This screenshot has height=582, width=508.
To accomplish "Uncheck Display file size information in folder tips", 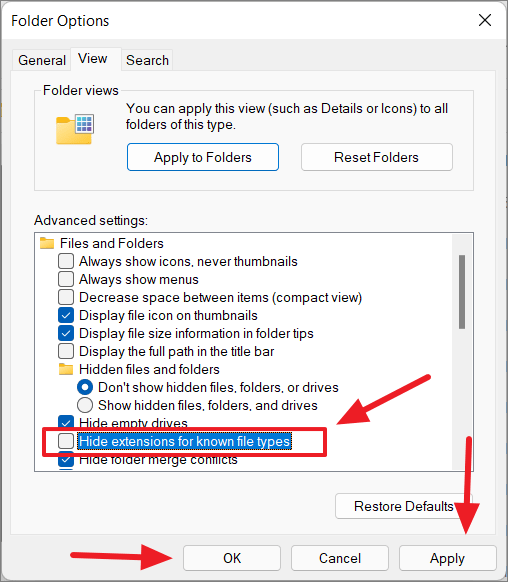I will tap(66, 333).
